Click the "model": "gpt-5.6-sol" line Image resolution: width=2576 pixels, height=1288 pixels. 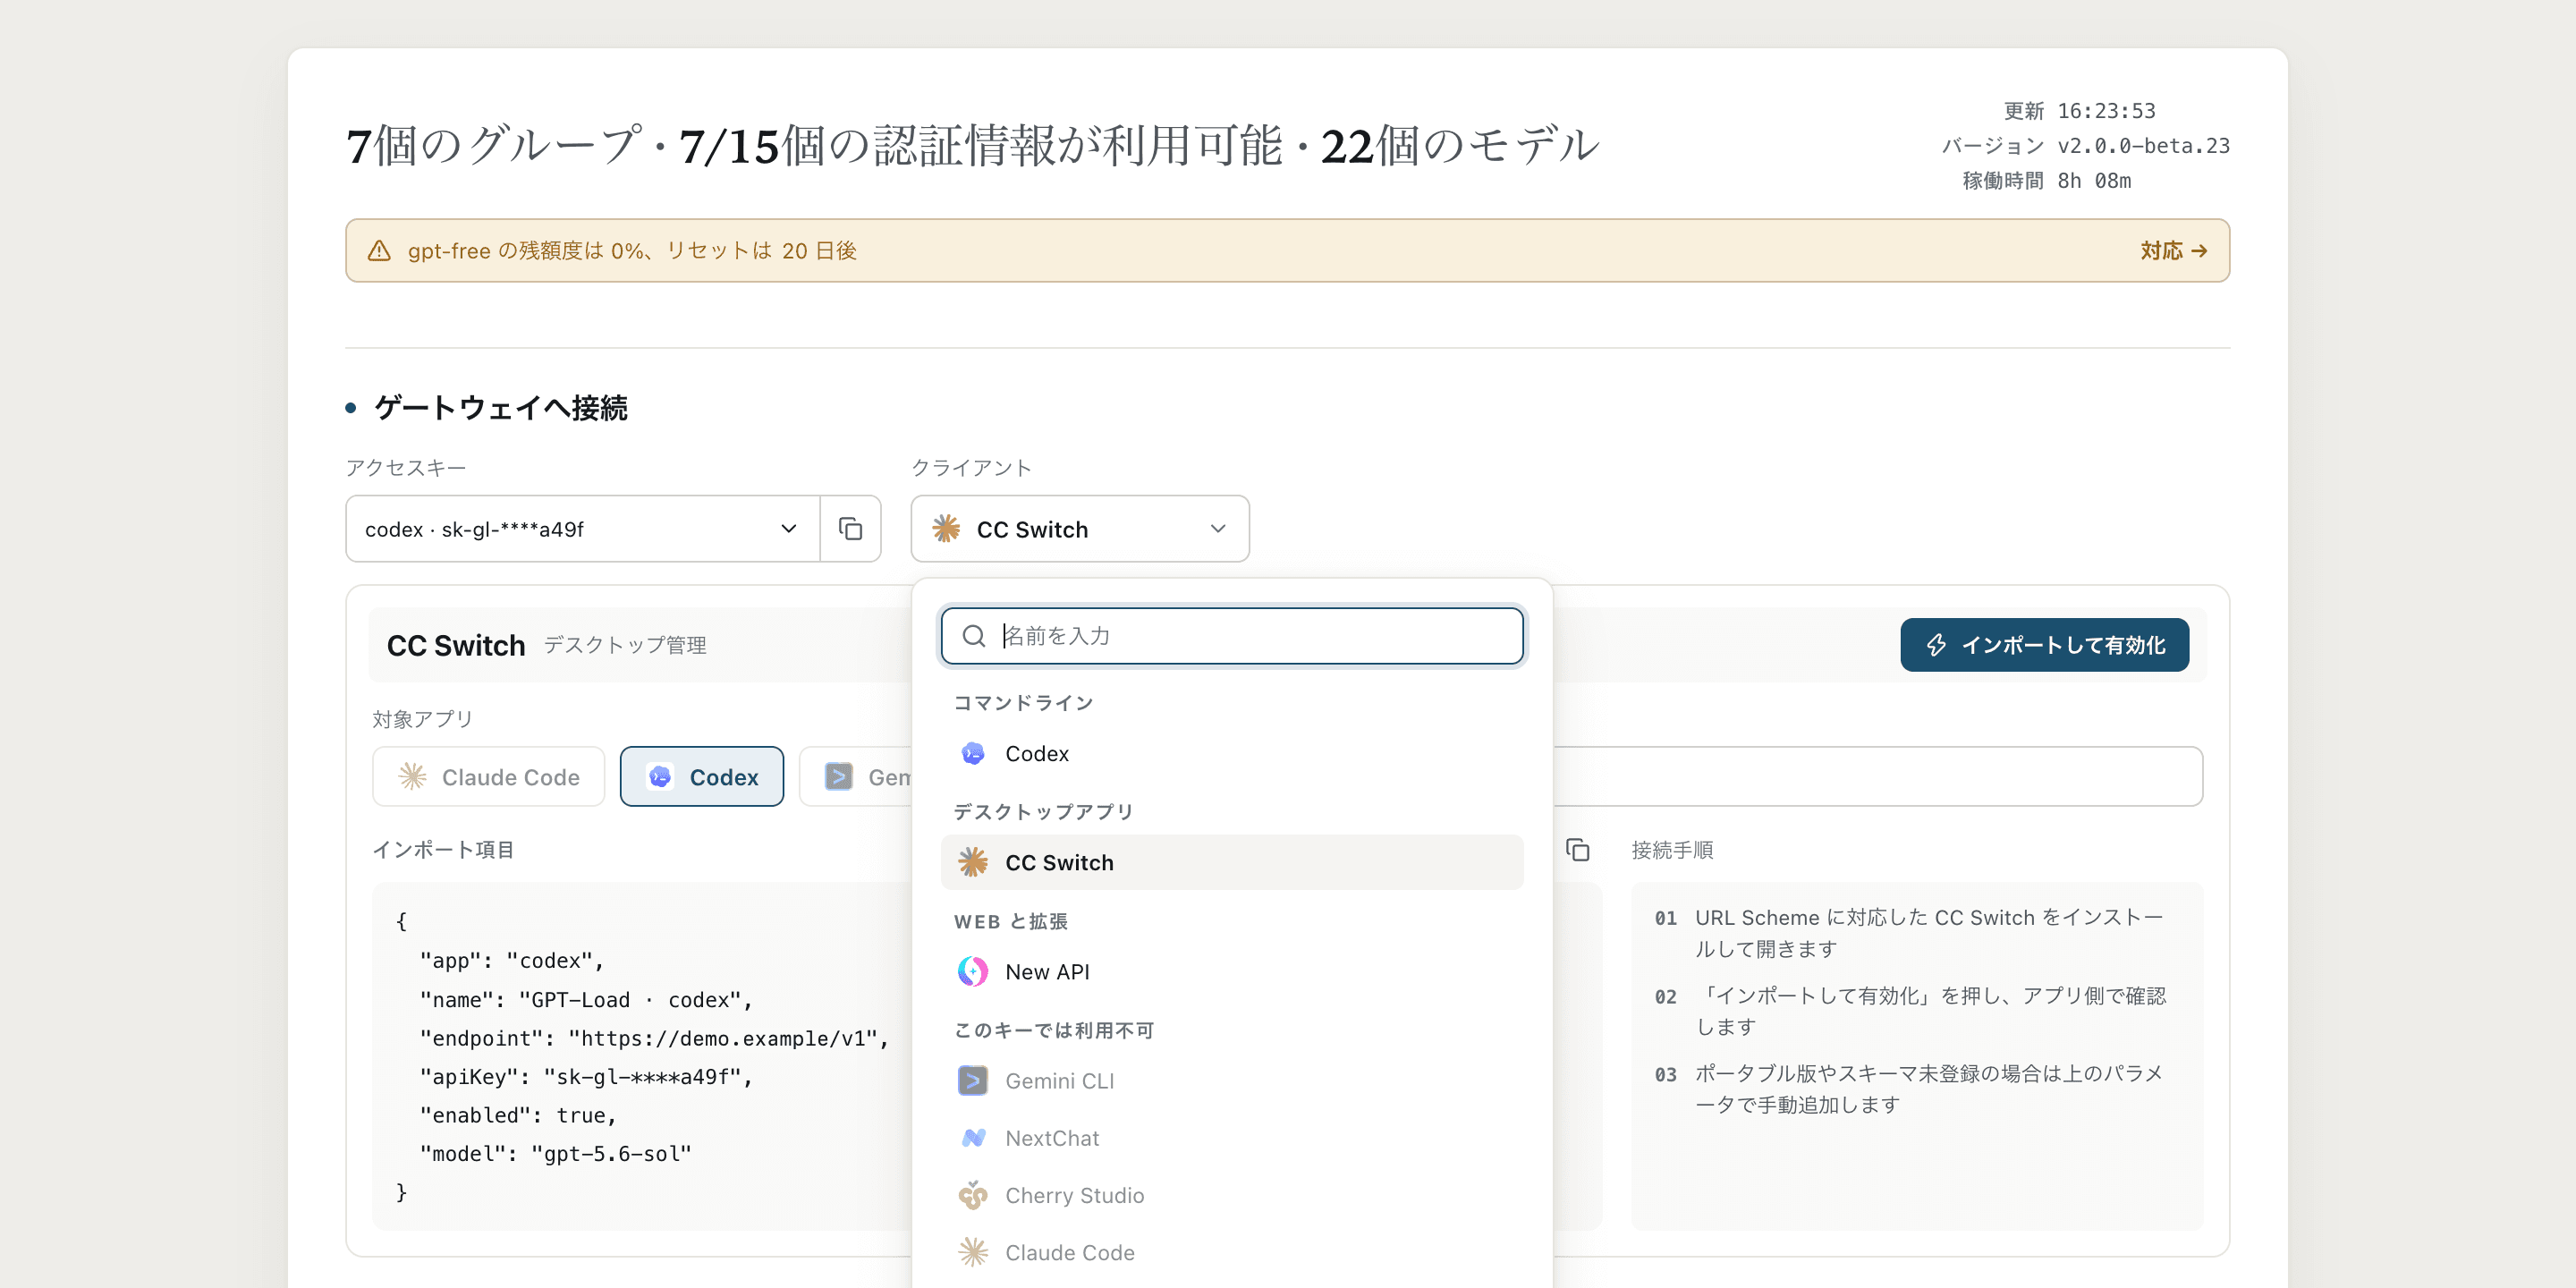tap(556, 1154)
